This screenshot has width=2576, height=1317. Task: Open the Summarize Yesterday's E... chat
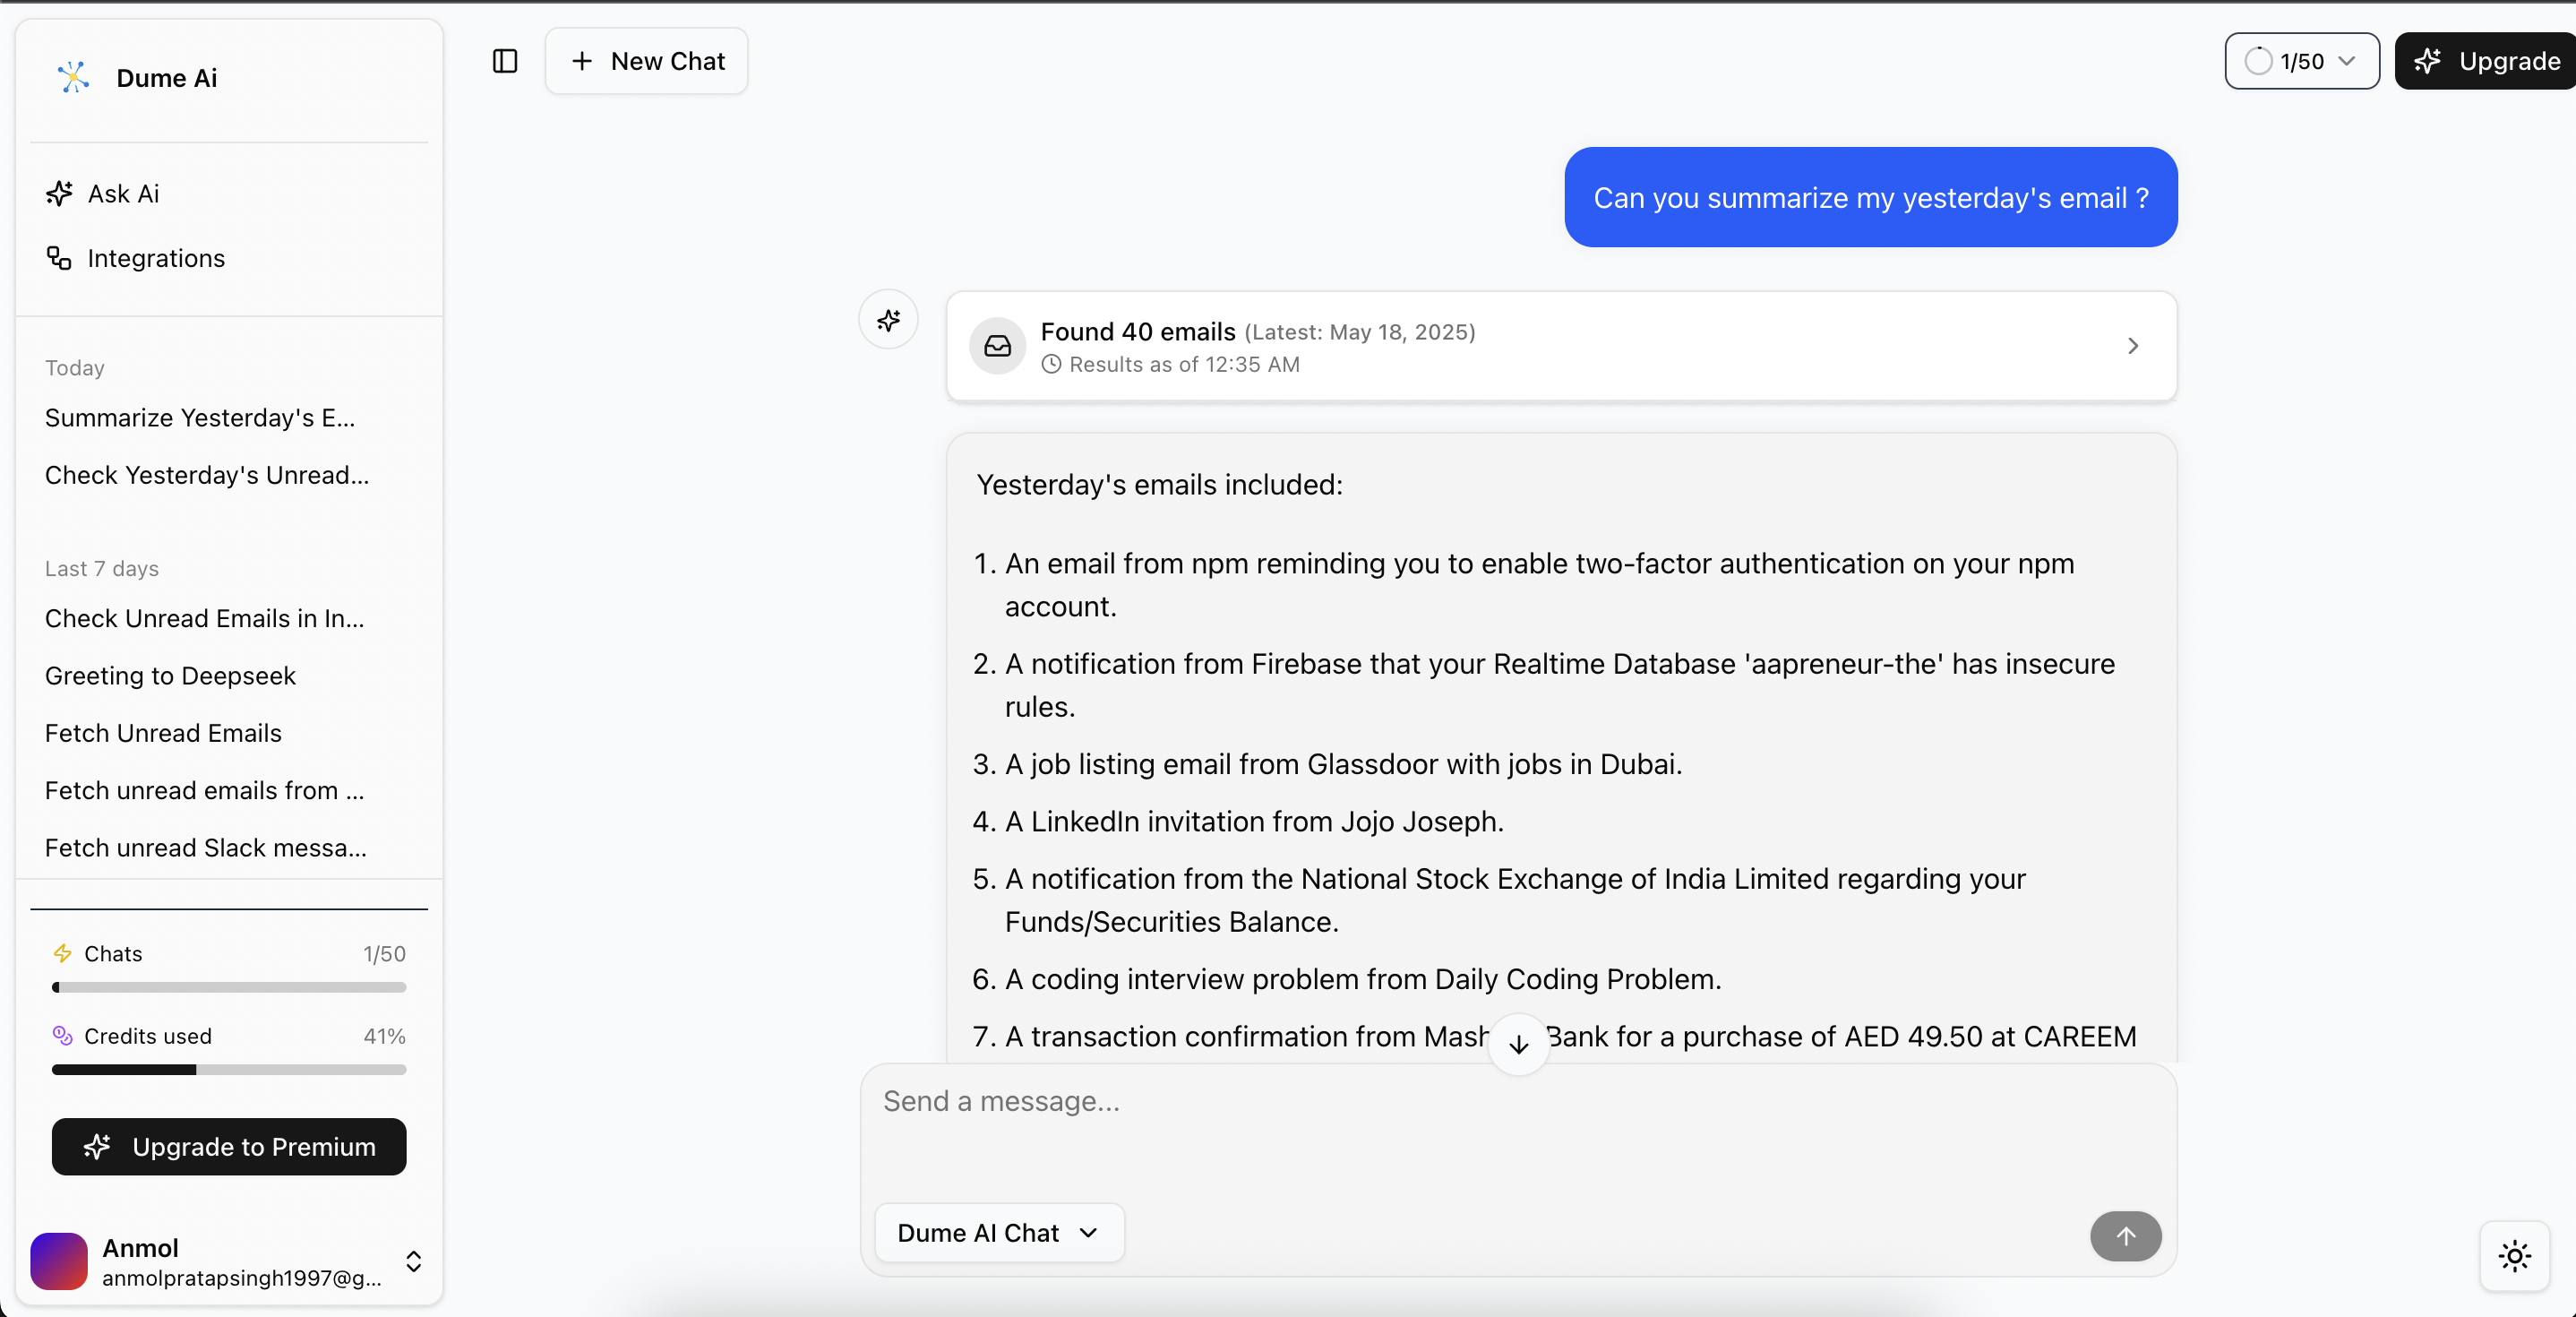point(199,419)
